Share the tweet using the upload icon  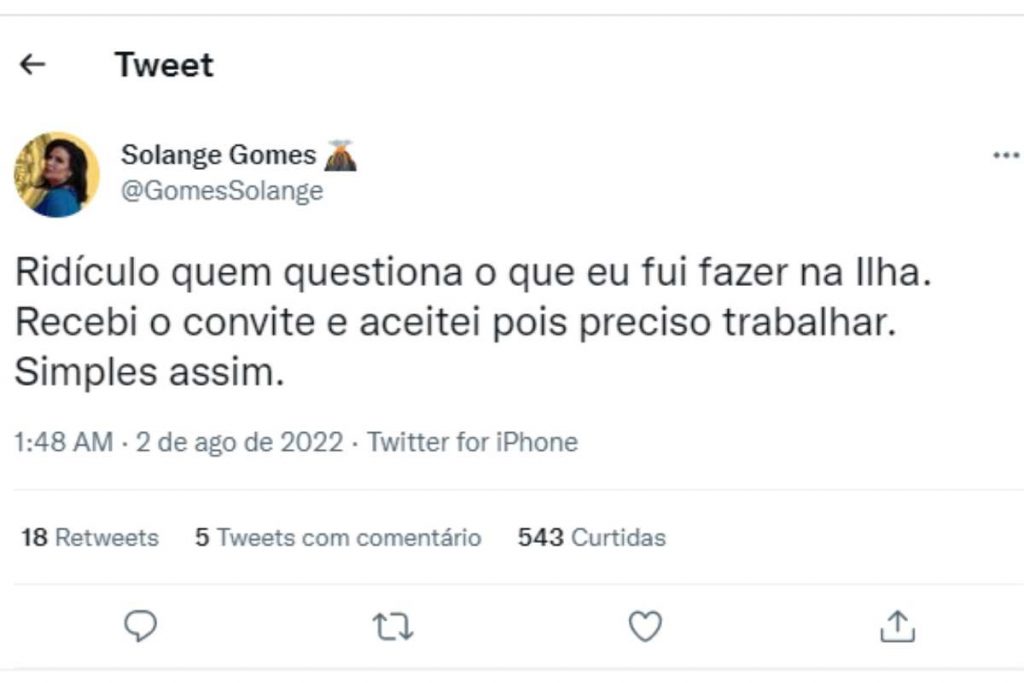897,627
